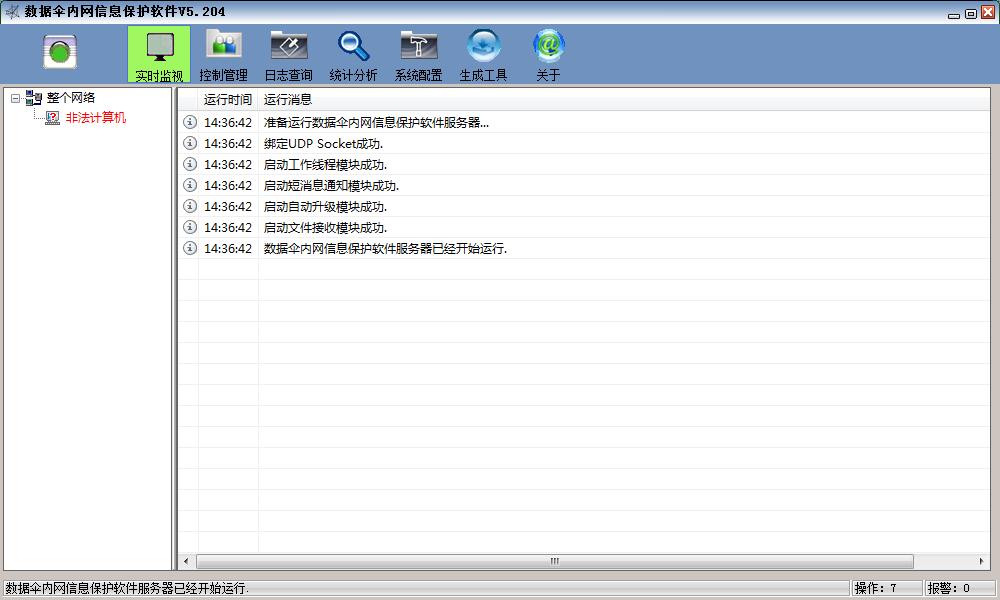Click info icon of 服务器已经开始运行 row
The width and height of the screenshot is (1000, 600).
[189, 248]
